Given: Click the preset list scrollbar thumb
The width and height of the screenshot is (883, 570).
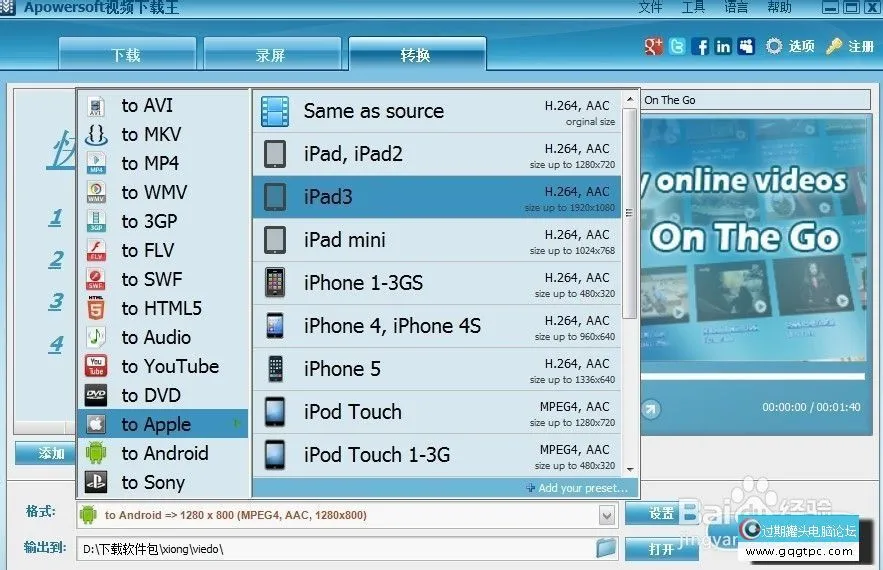Looking at the screenshot, I should 630,213.
